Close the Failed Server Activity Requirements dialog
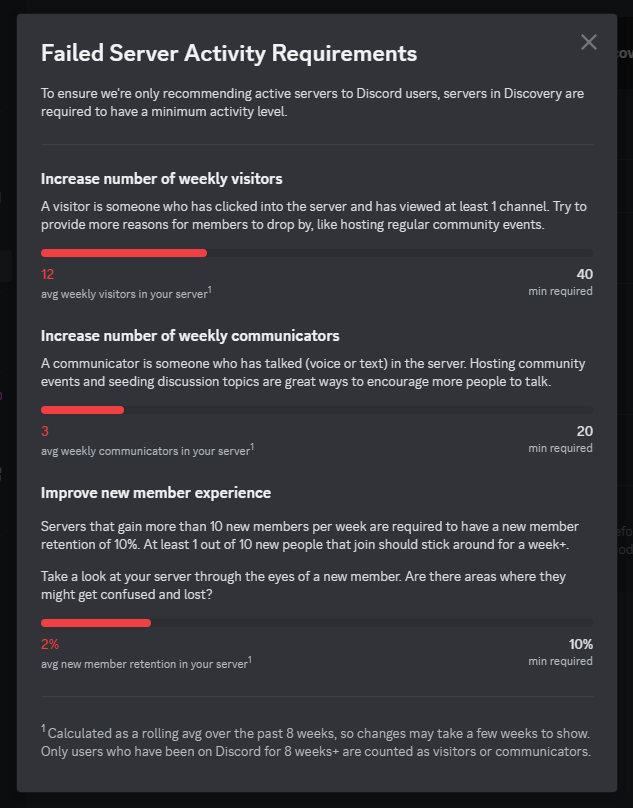The width and height of the screenshot is (633, 808). [x=589, y=42]
